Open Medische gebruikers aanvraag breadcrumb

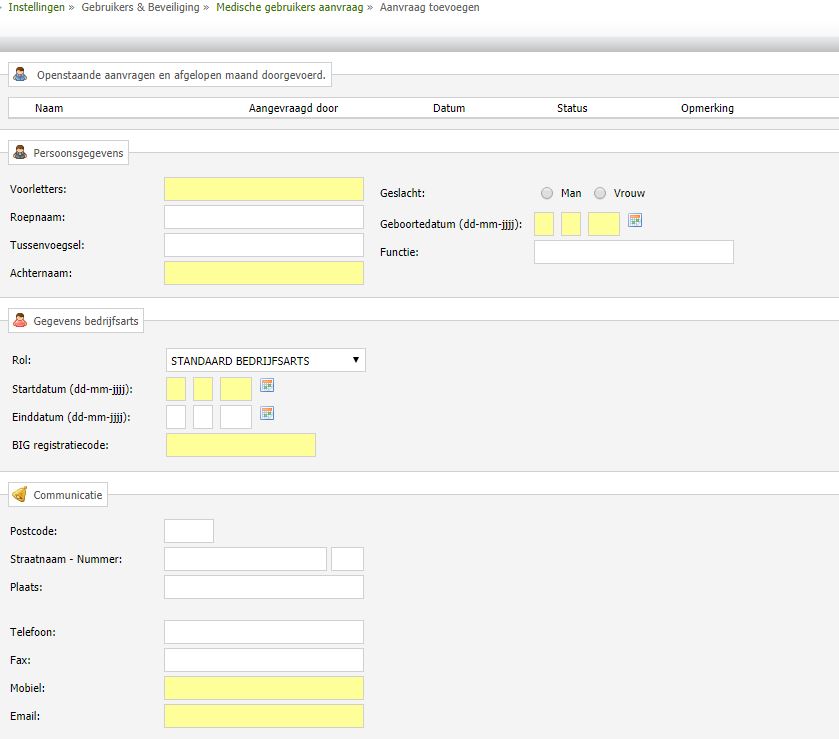(x=289, y=7)
